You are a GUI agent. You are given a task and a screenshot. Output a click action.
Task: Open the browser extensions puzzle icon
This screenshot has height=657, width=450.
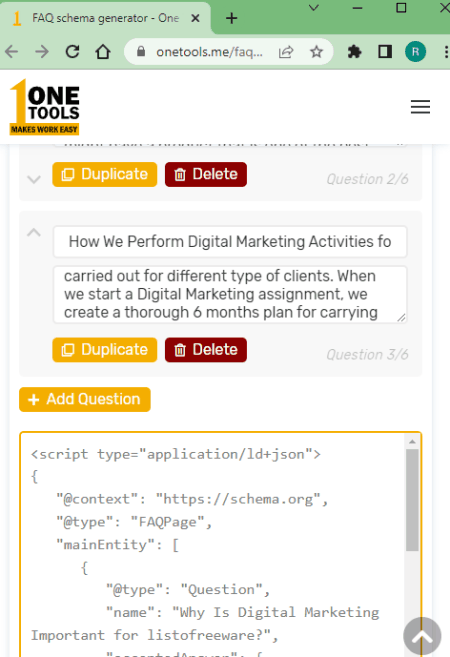[x=354, y=52]
